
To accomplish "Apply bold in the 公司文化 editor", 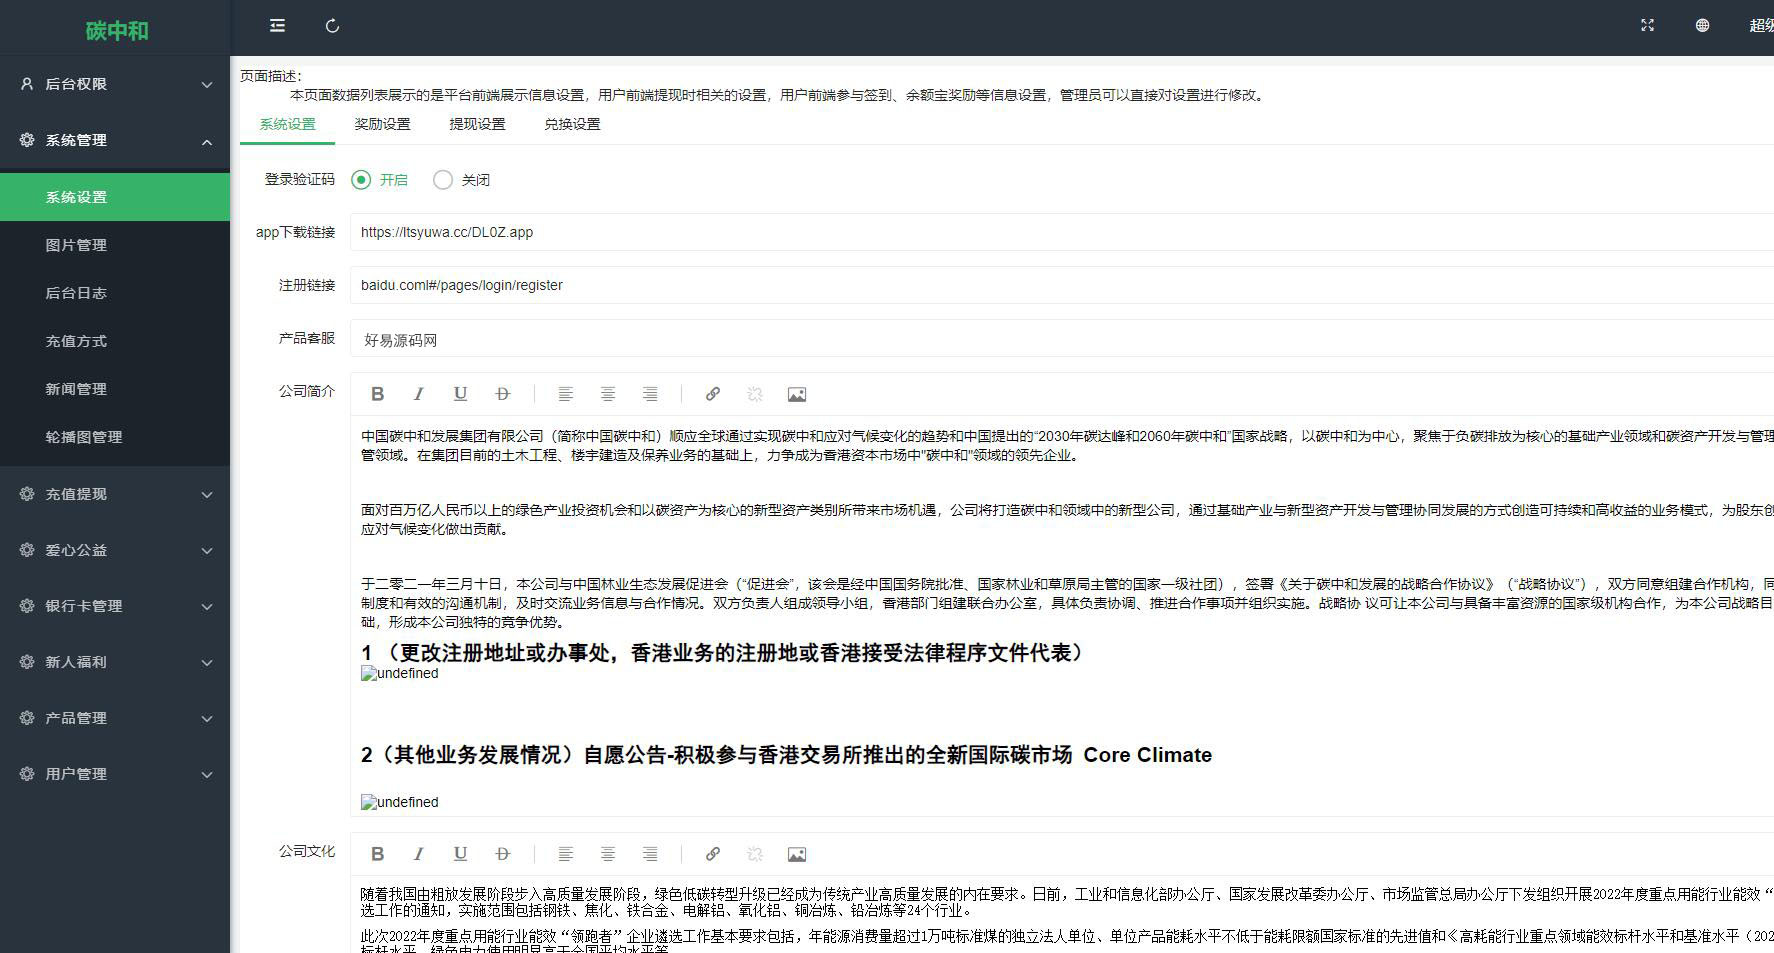I will (377, 854).
